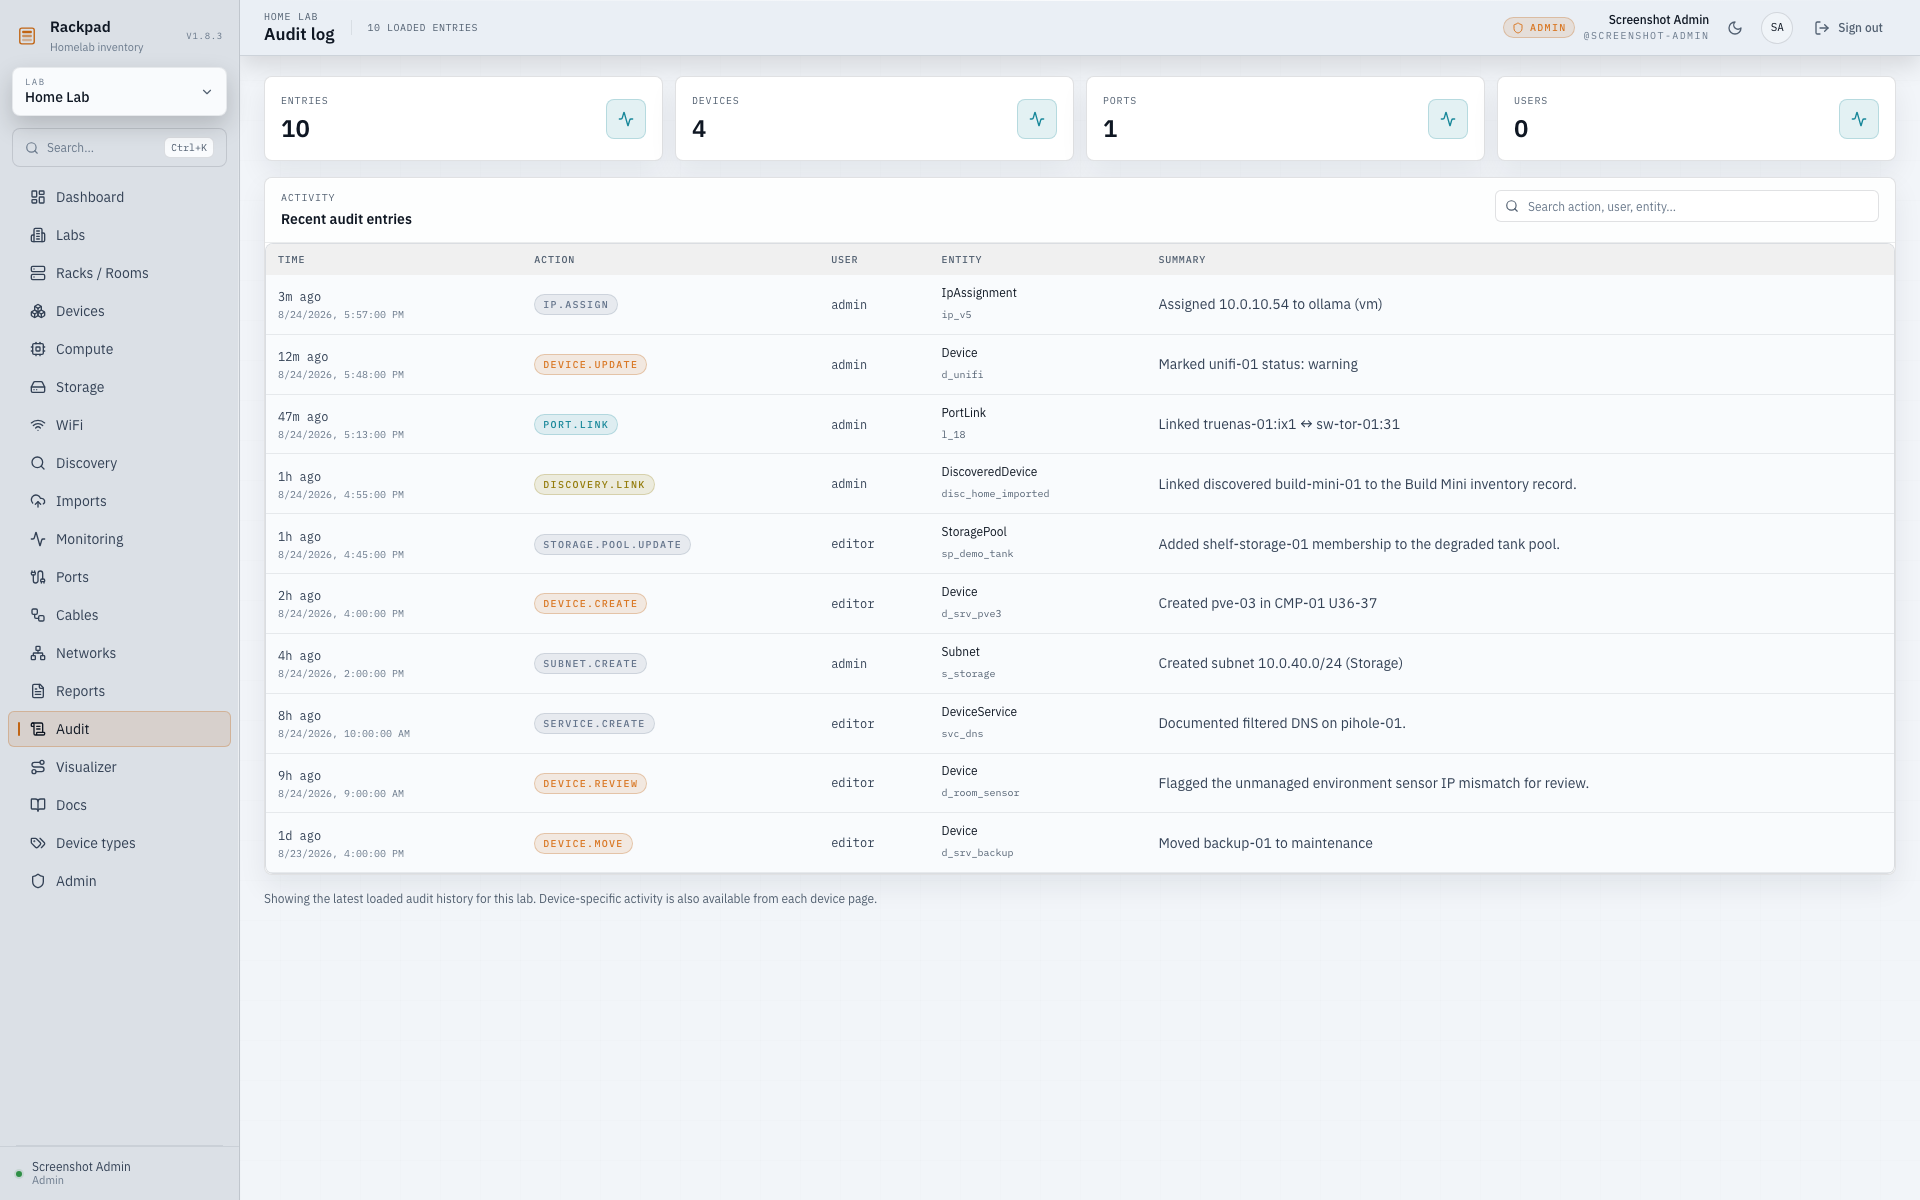The width and height of the screenshot is (1920, 1200).
Task: Select the PORT.LINK action badge
Action: (576, 425)
